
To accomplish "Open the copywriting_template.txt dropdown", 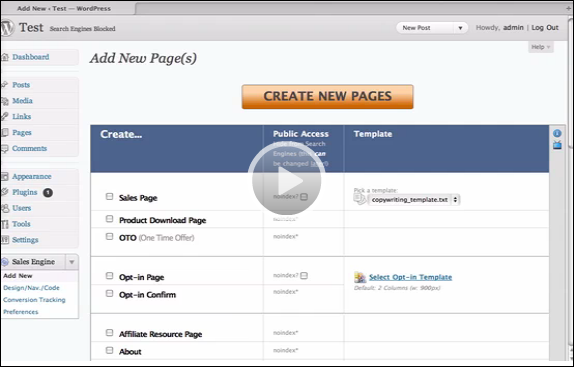I will point(414,200).
